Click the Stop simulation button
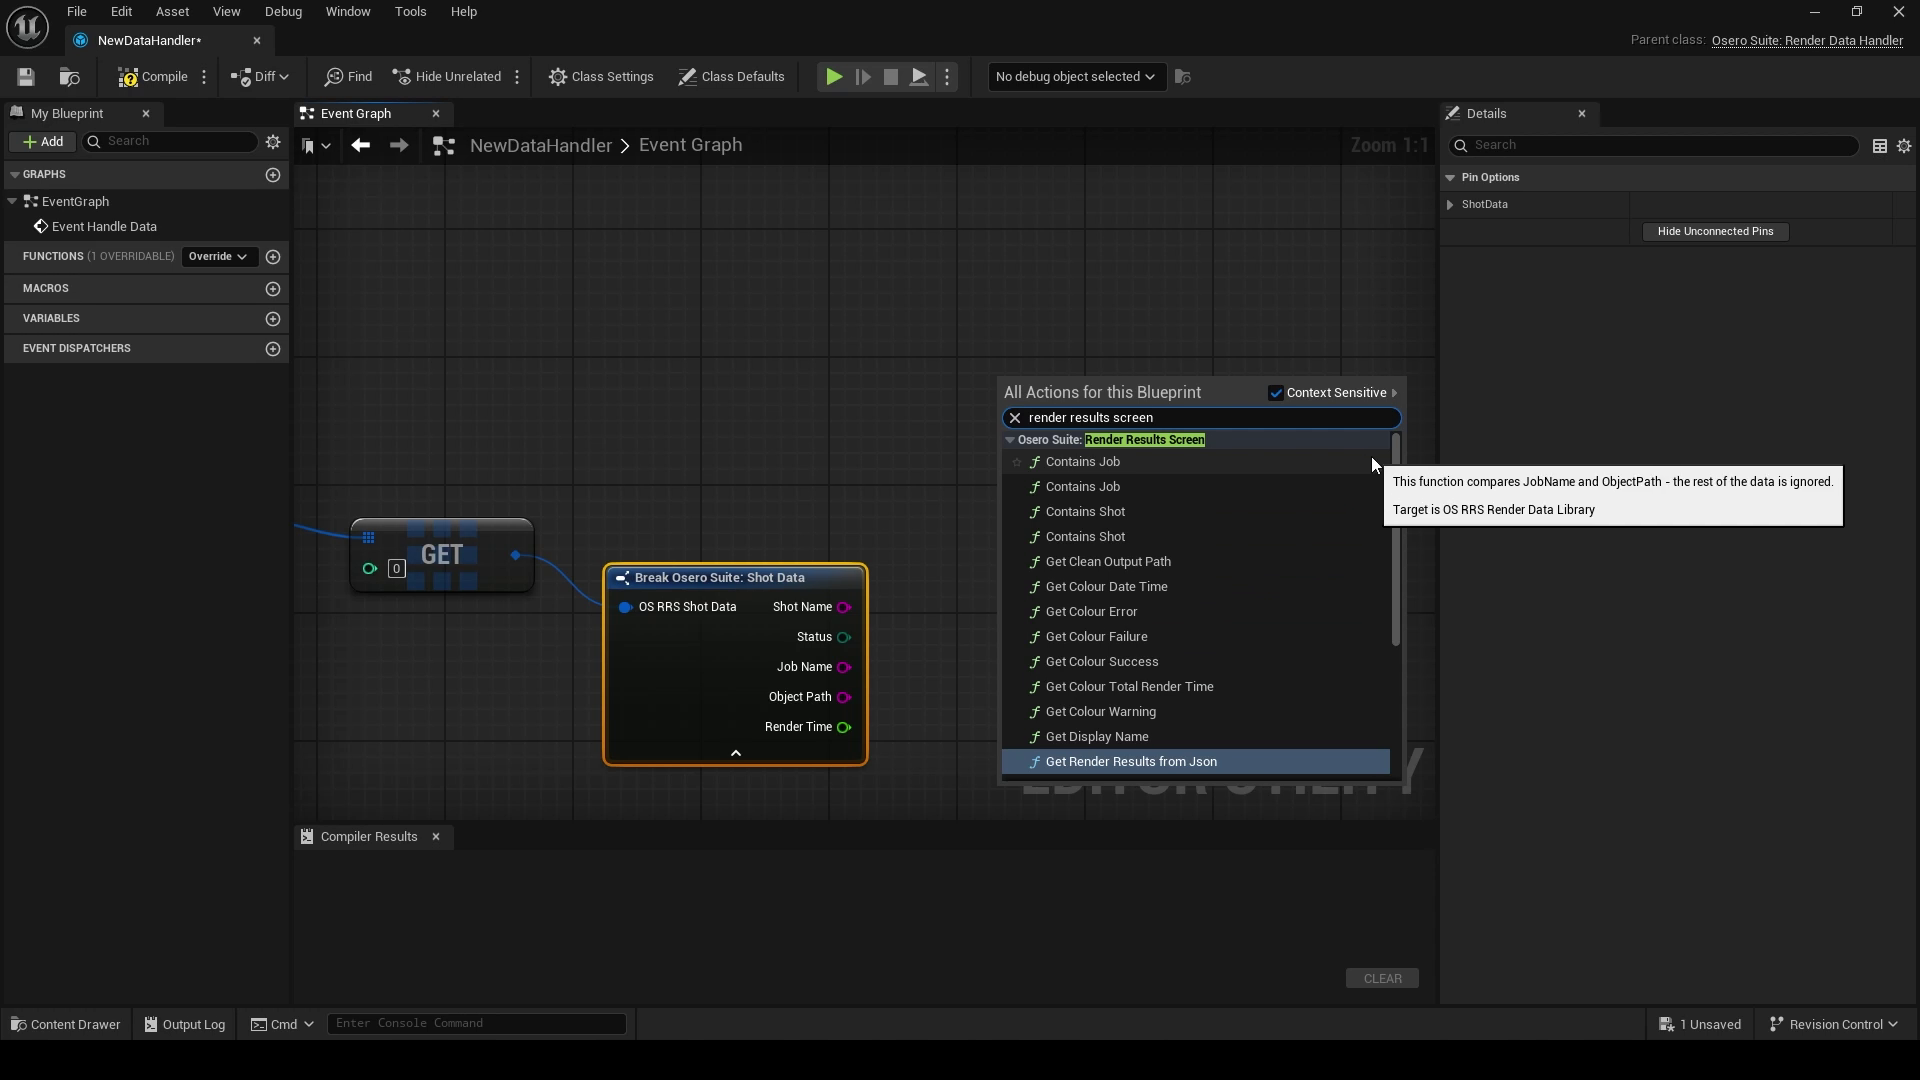1920x1080 pixels. (890, 77)
